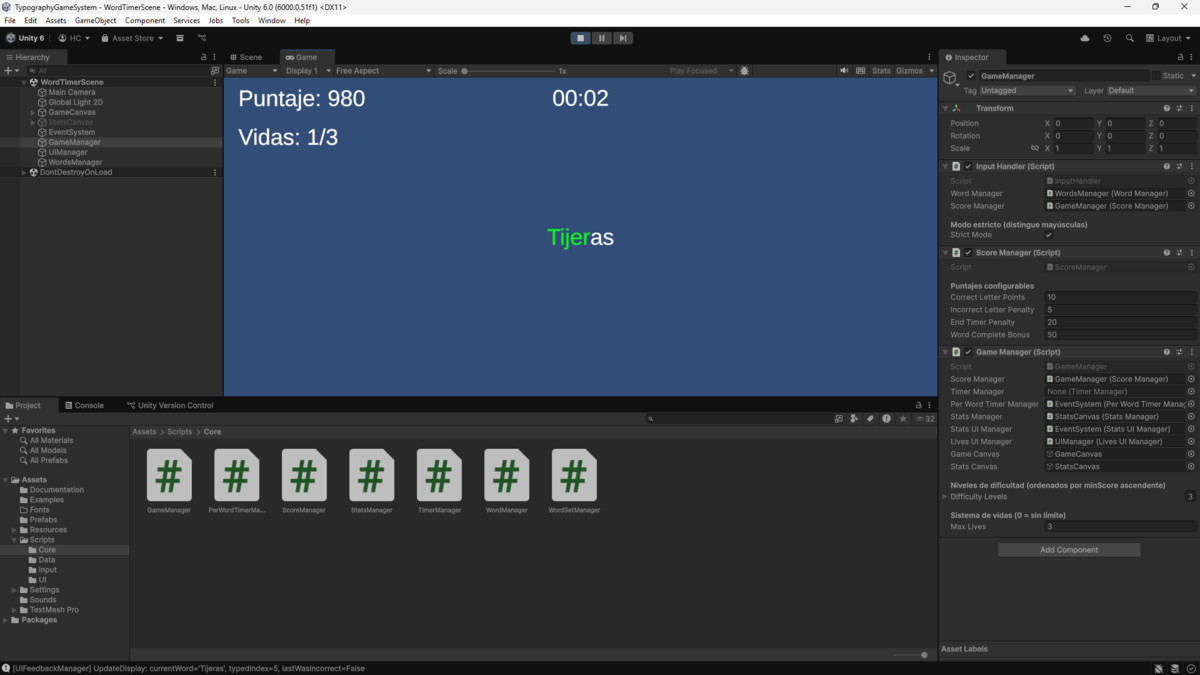Expand StatsCanvas in Hierarchy
Screen dimensions: 1200x675
pyautogui.click(x=33, y=122)
